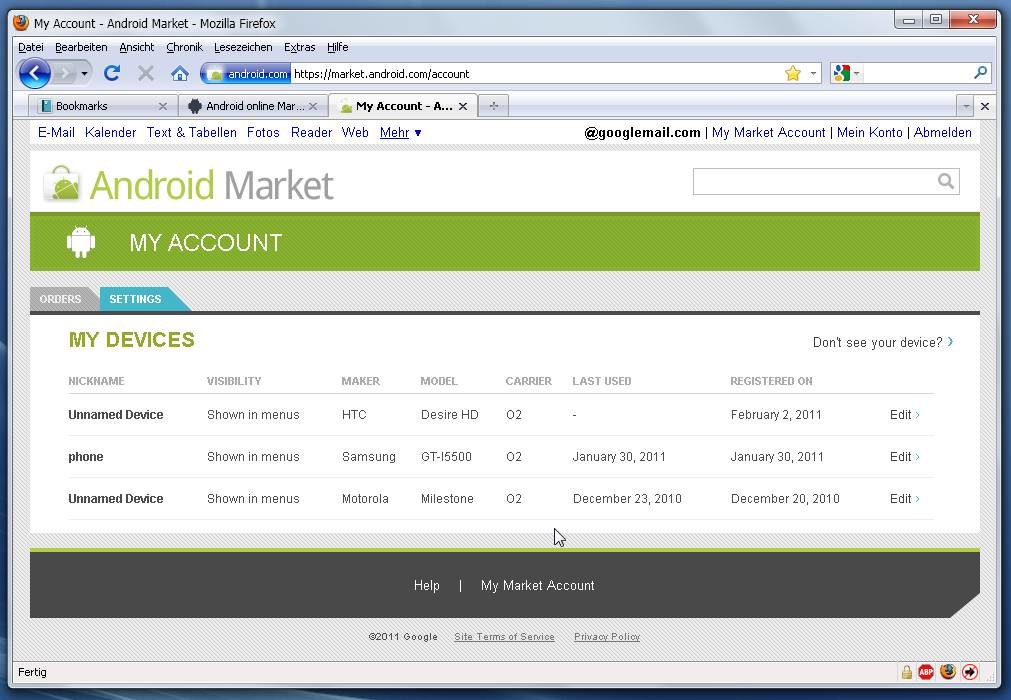
Task: Open a new tab with the plus button
Action: (x=493, y=106)
